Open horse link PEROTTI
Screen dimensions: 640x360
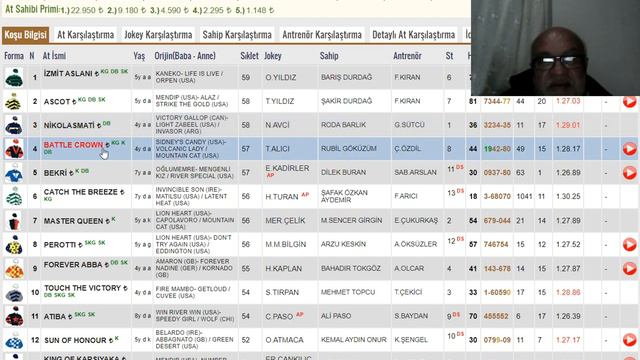coord(60,244)
